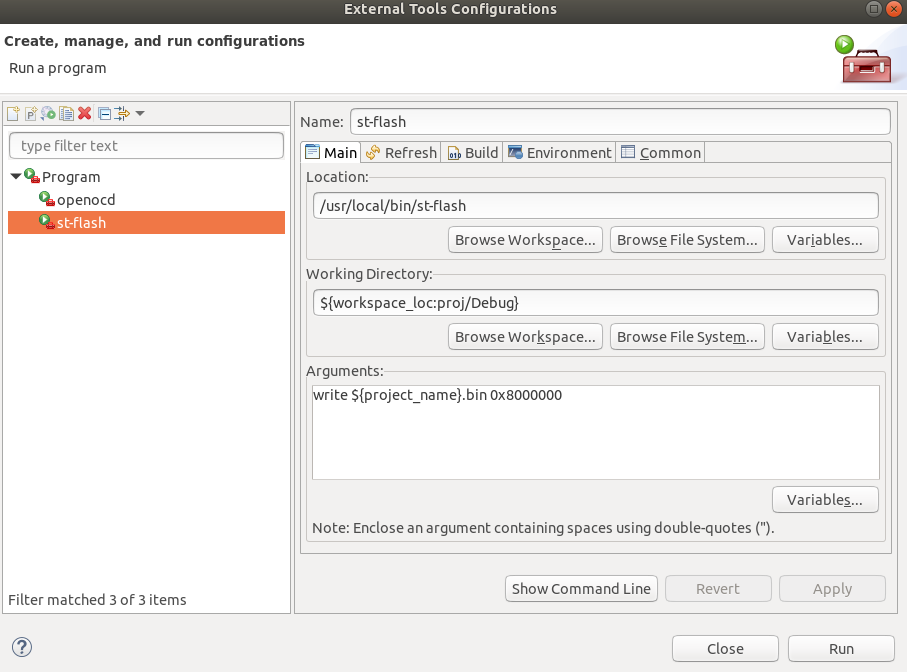Create a new prototype configuration

[30, 113]
